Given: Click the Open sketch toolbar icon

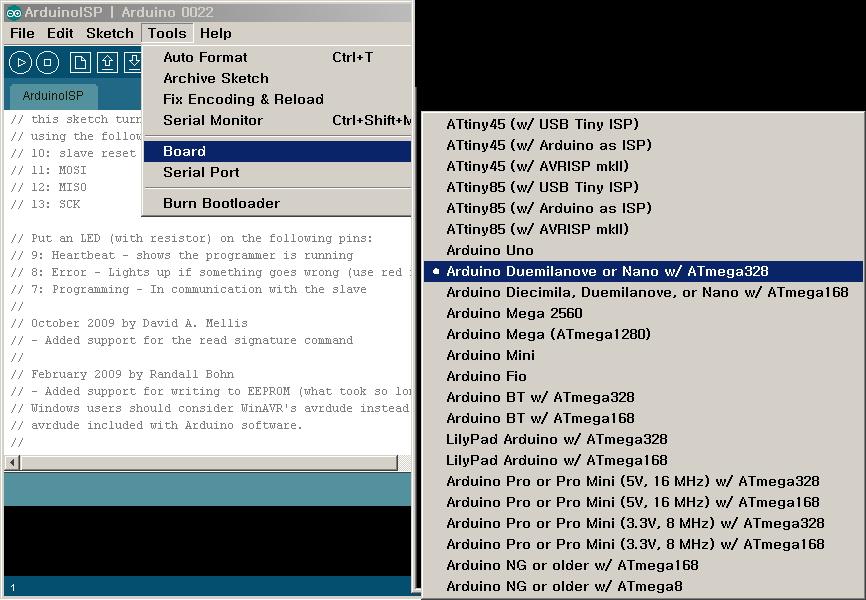Looking at the screenshot, I should (x=107, y=62).
